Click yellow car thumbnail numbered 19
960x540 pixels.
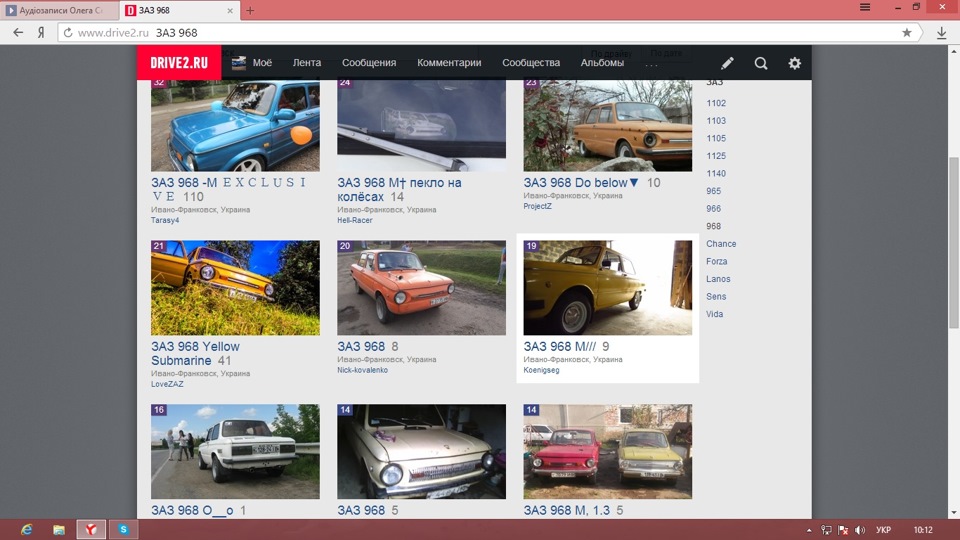pos(607,288)
